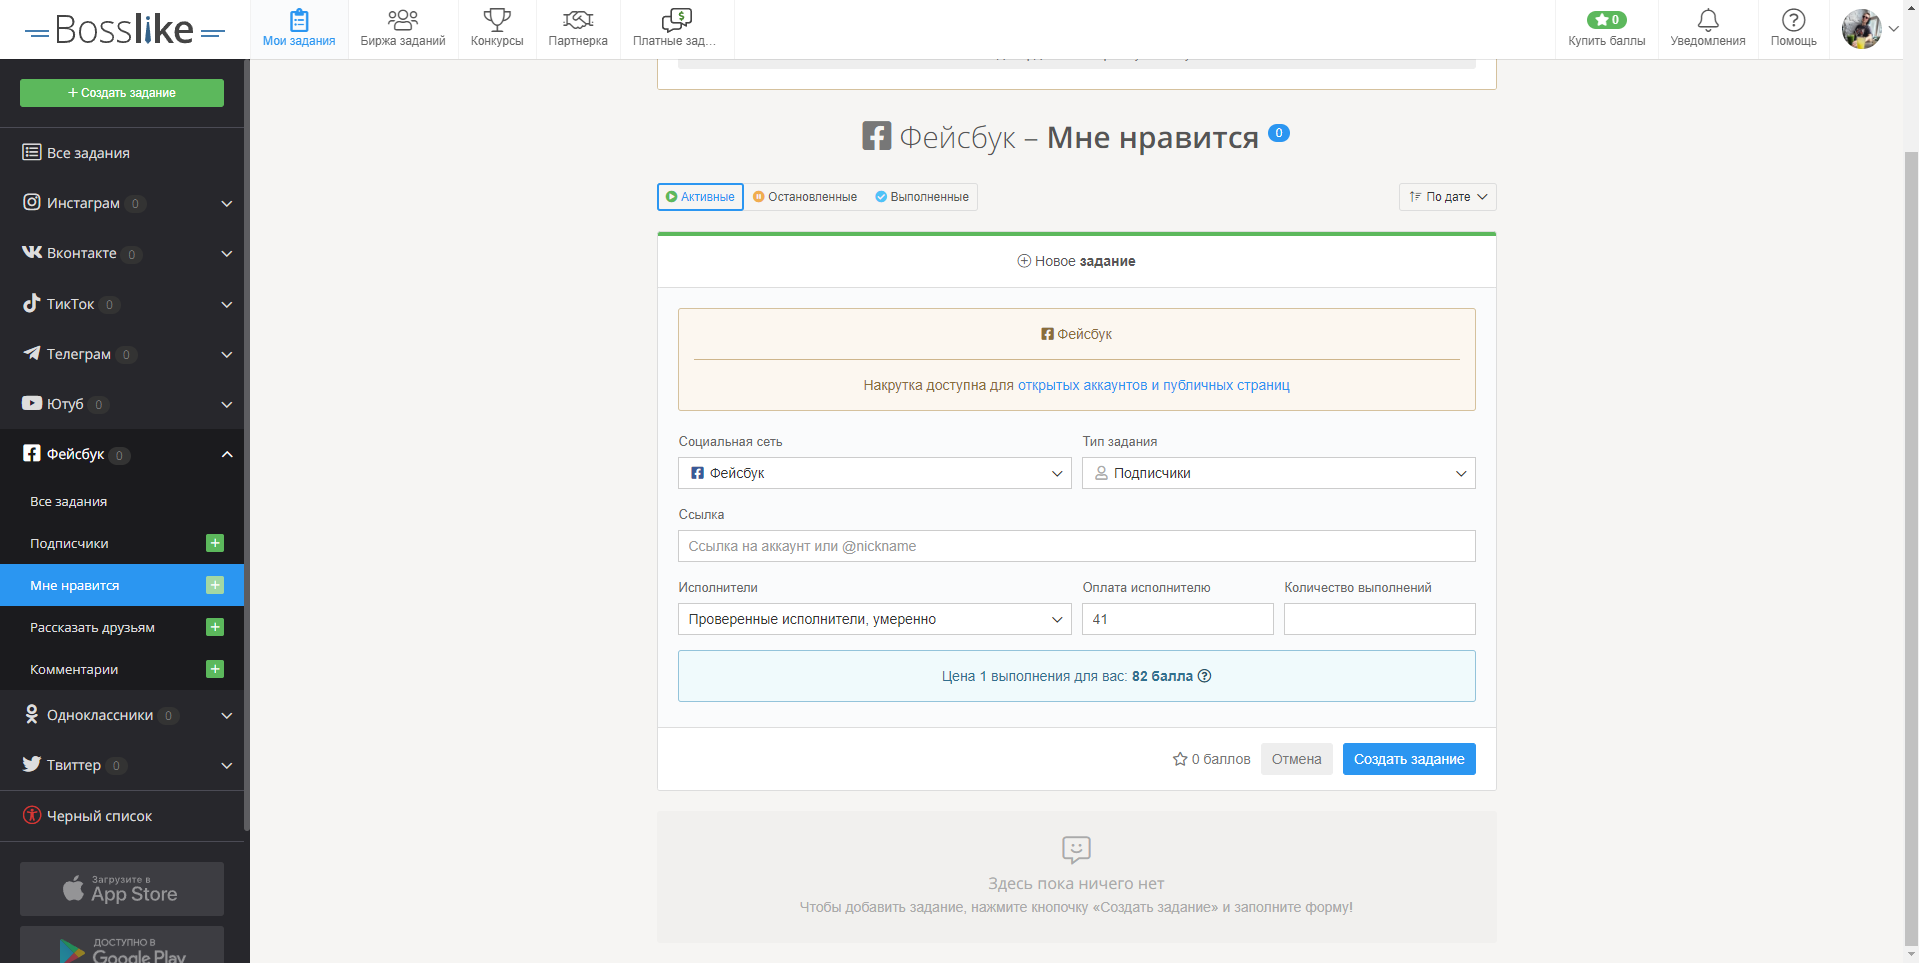Open the Help question mark icon

tap(1794, 20)
